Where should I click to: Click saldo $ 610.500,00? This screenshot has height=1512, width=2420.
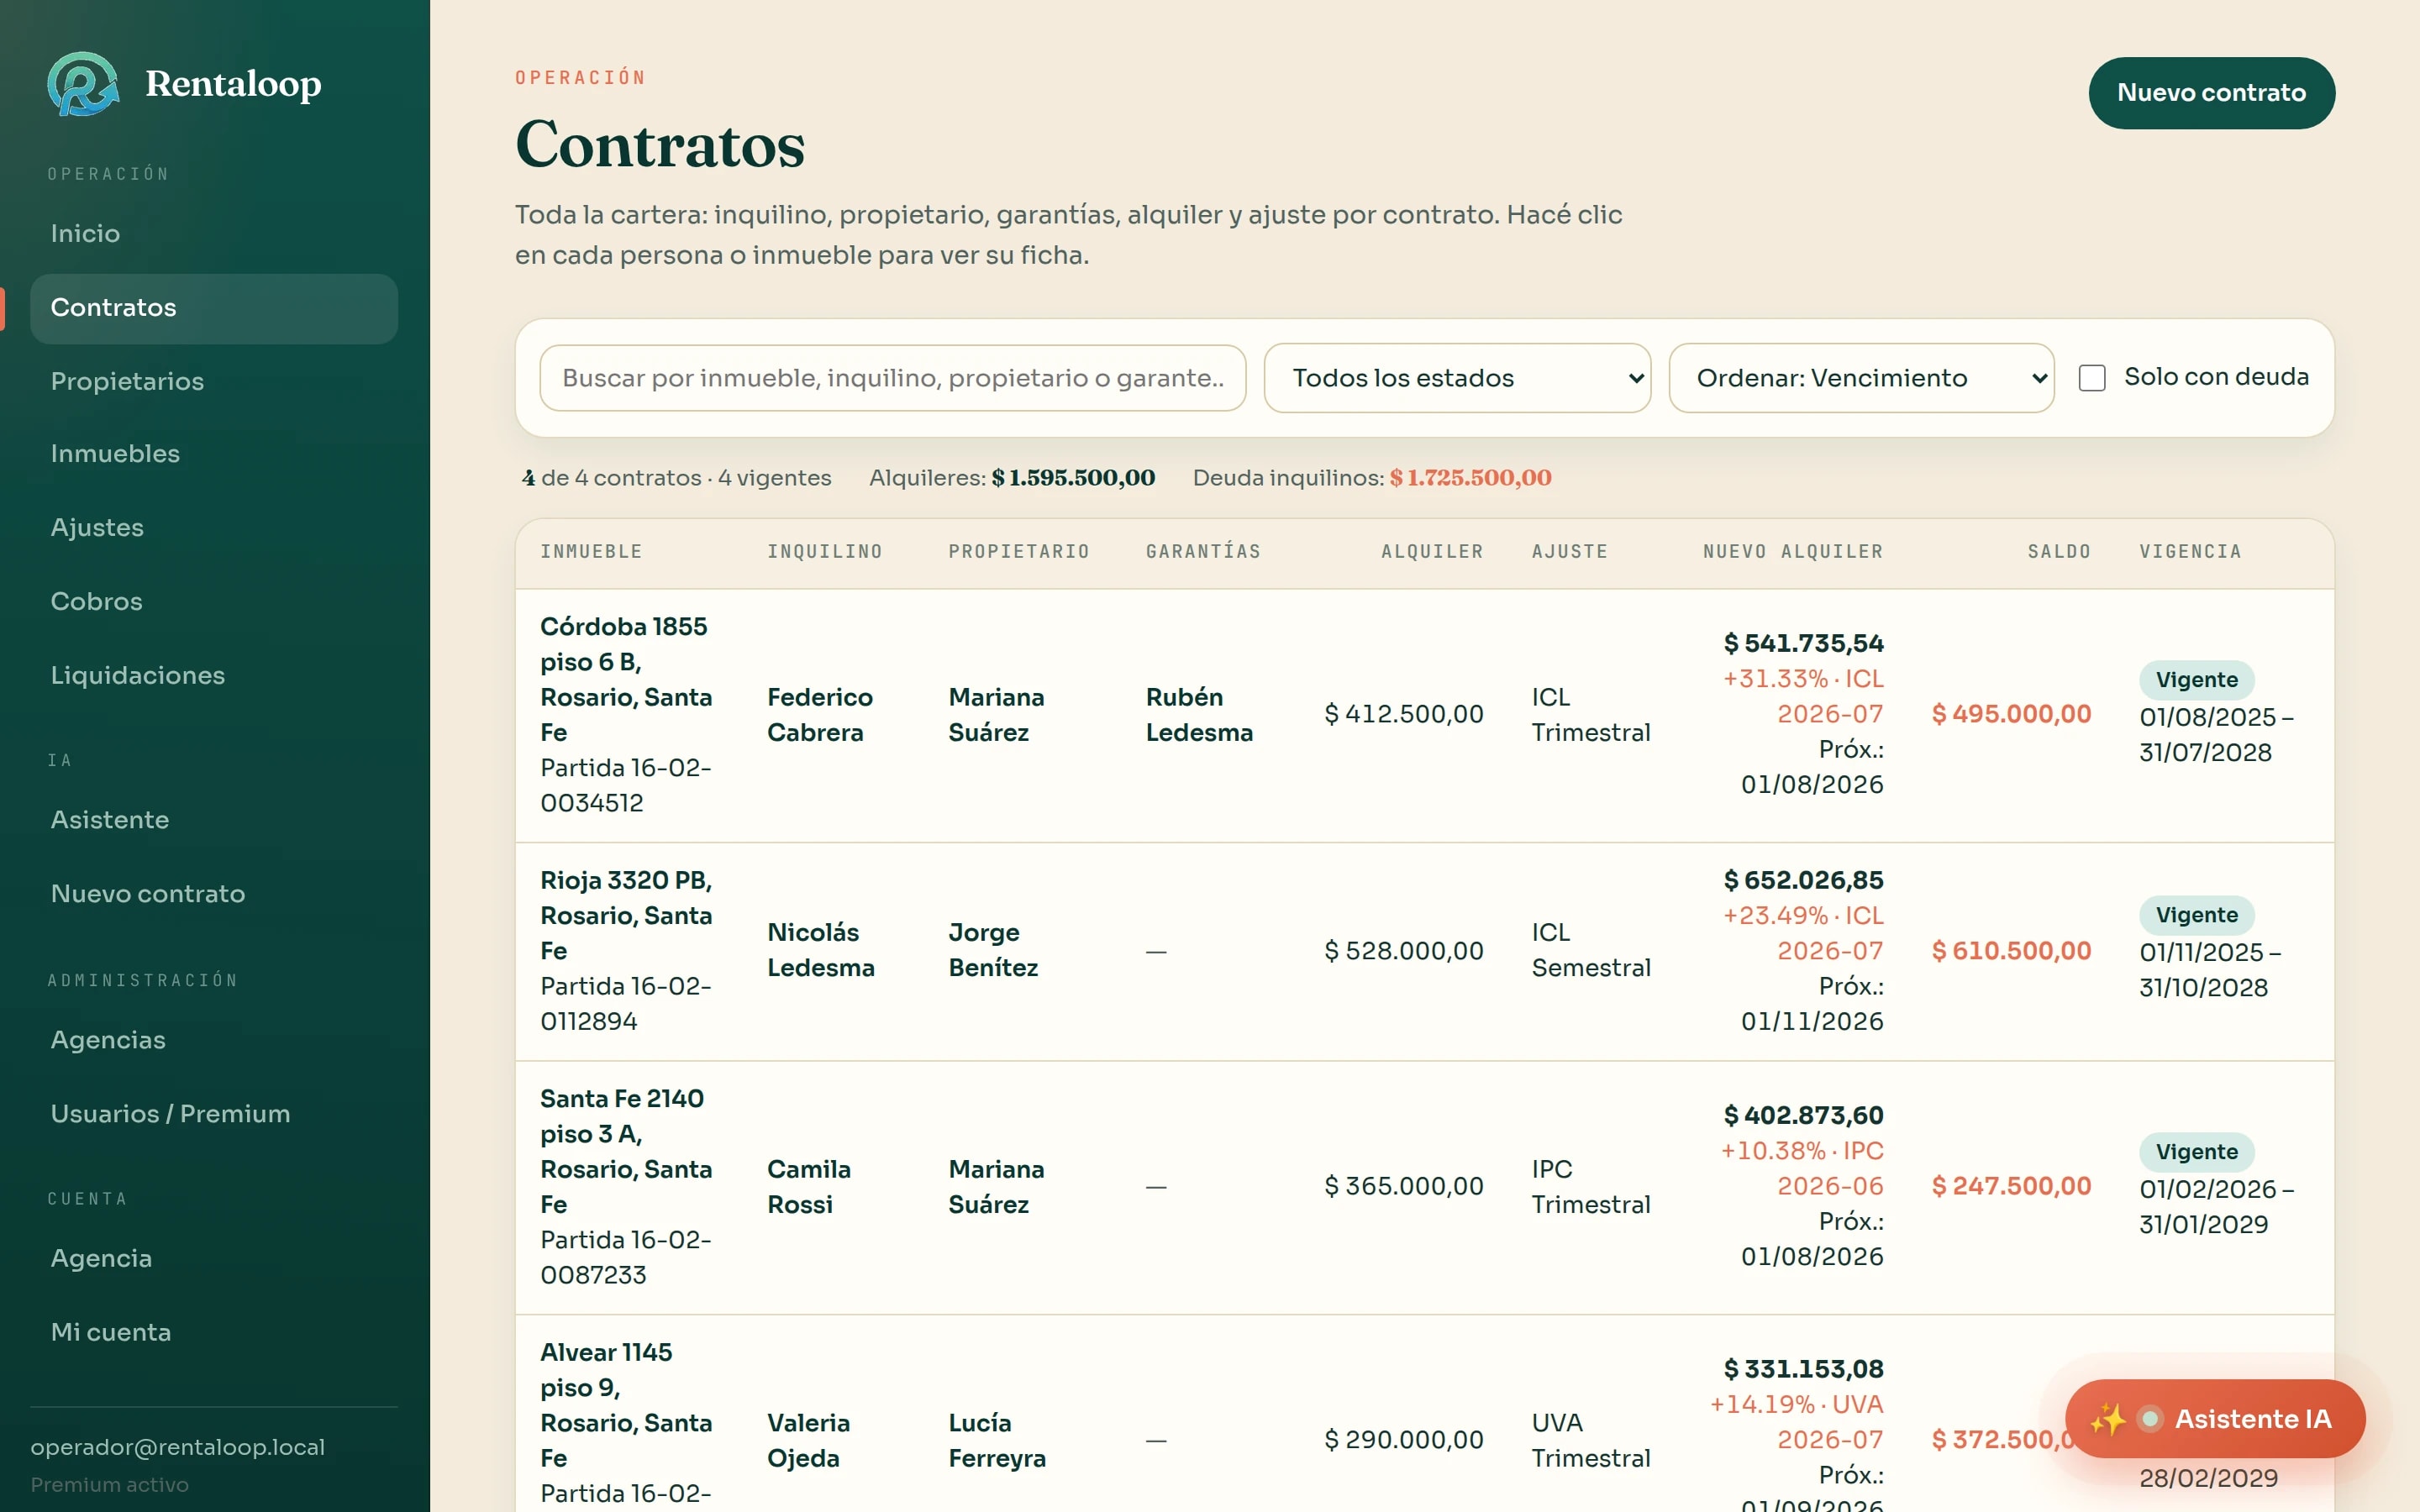pos(2011,951)
